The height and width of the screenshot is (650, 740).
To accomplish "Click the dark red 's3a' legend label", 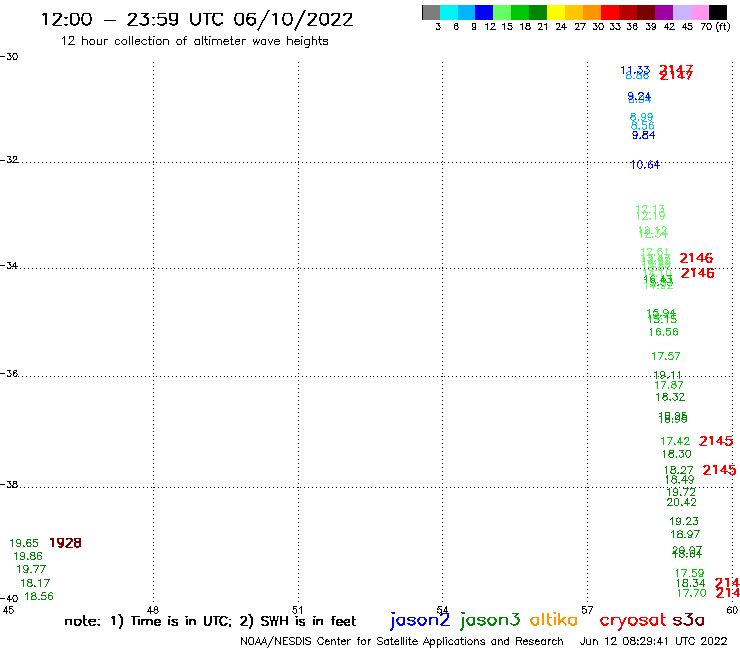I will (x=688, y=620).
